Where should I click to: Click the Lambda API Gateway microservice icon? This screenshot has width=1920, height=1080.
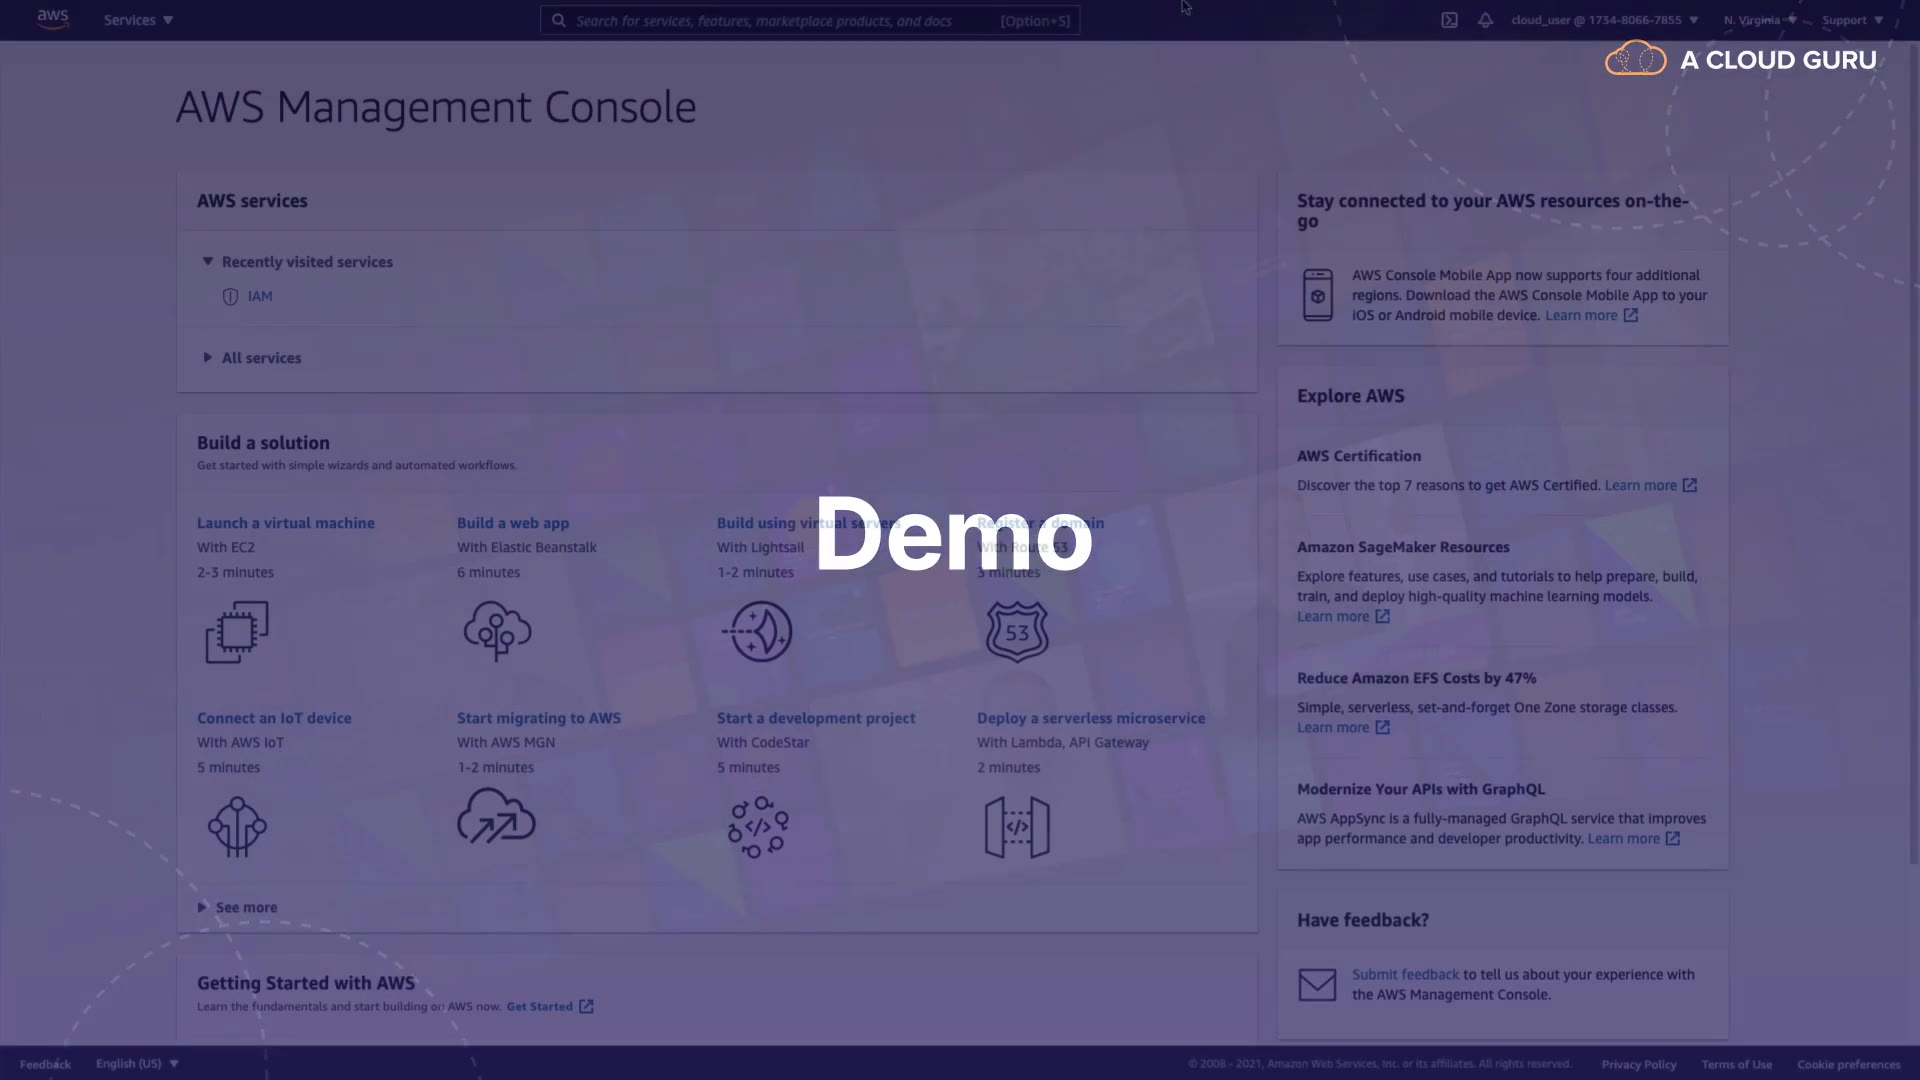[x=1017, y=827]
